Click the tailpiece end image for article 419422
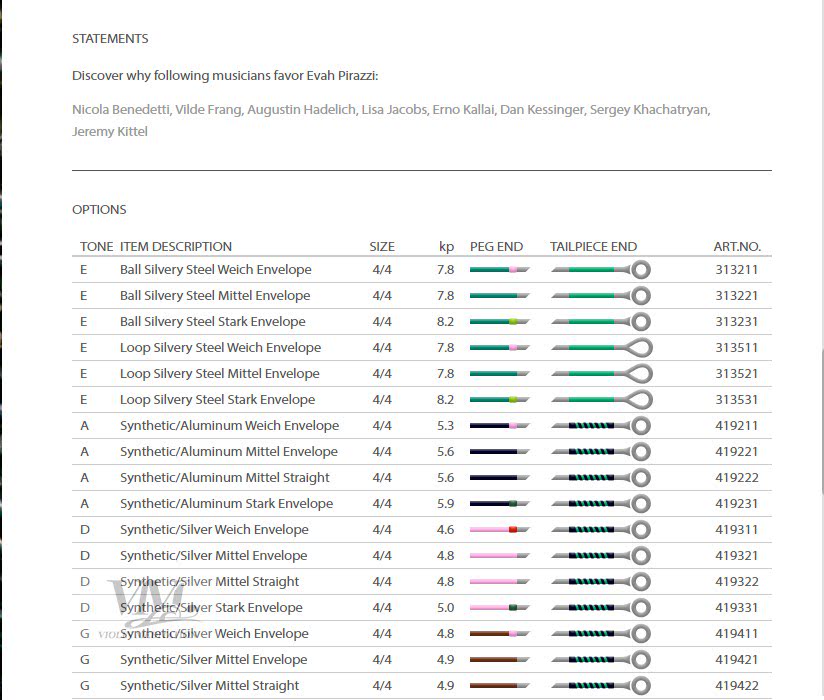Screen dimensions: 824x700 [601, 685]
